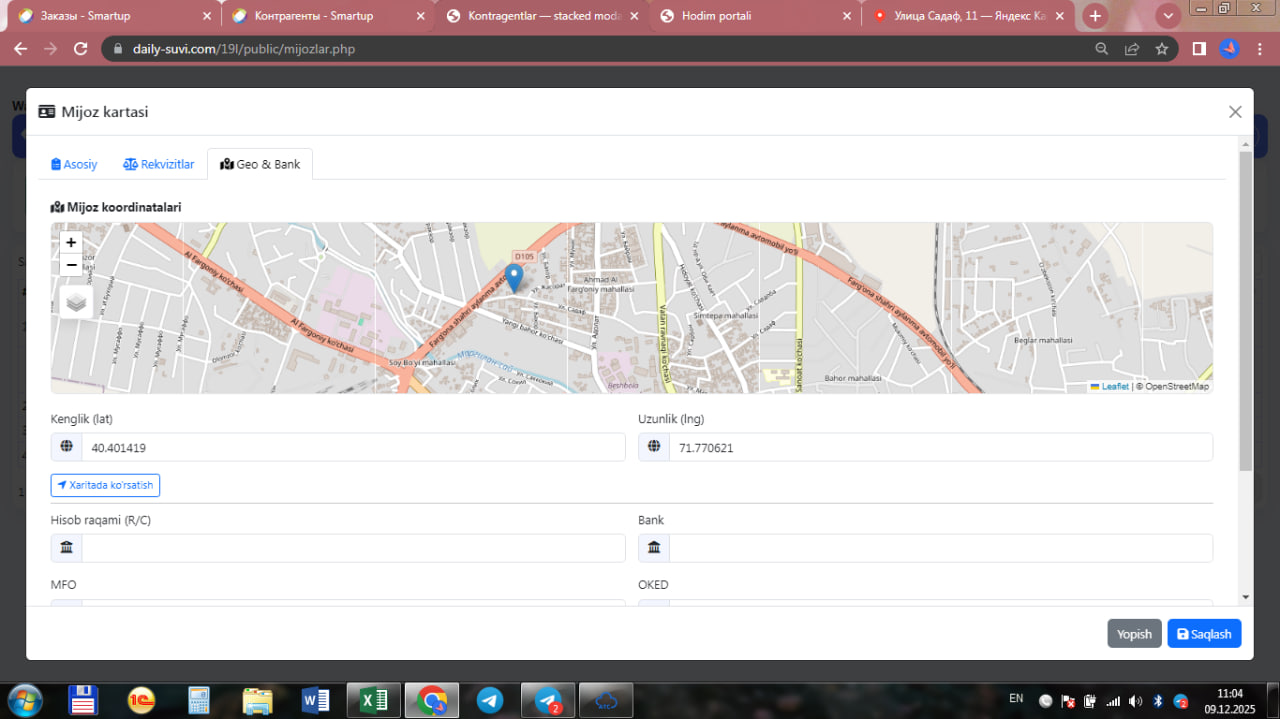This screenshot has width=1280, height=719.
Task: Focus the Hisob raqami (R/C) field
Action: click(x=352, y=548)
